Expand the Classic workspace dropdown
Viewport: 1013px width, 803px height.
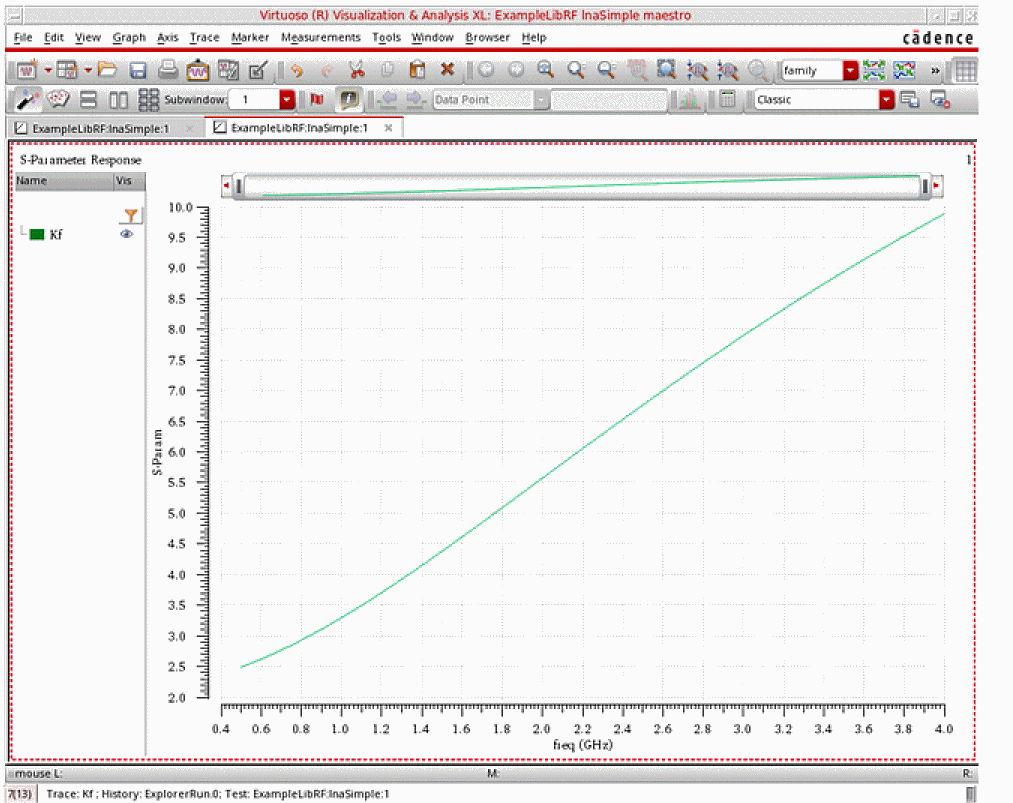click(885, 100)
